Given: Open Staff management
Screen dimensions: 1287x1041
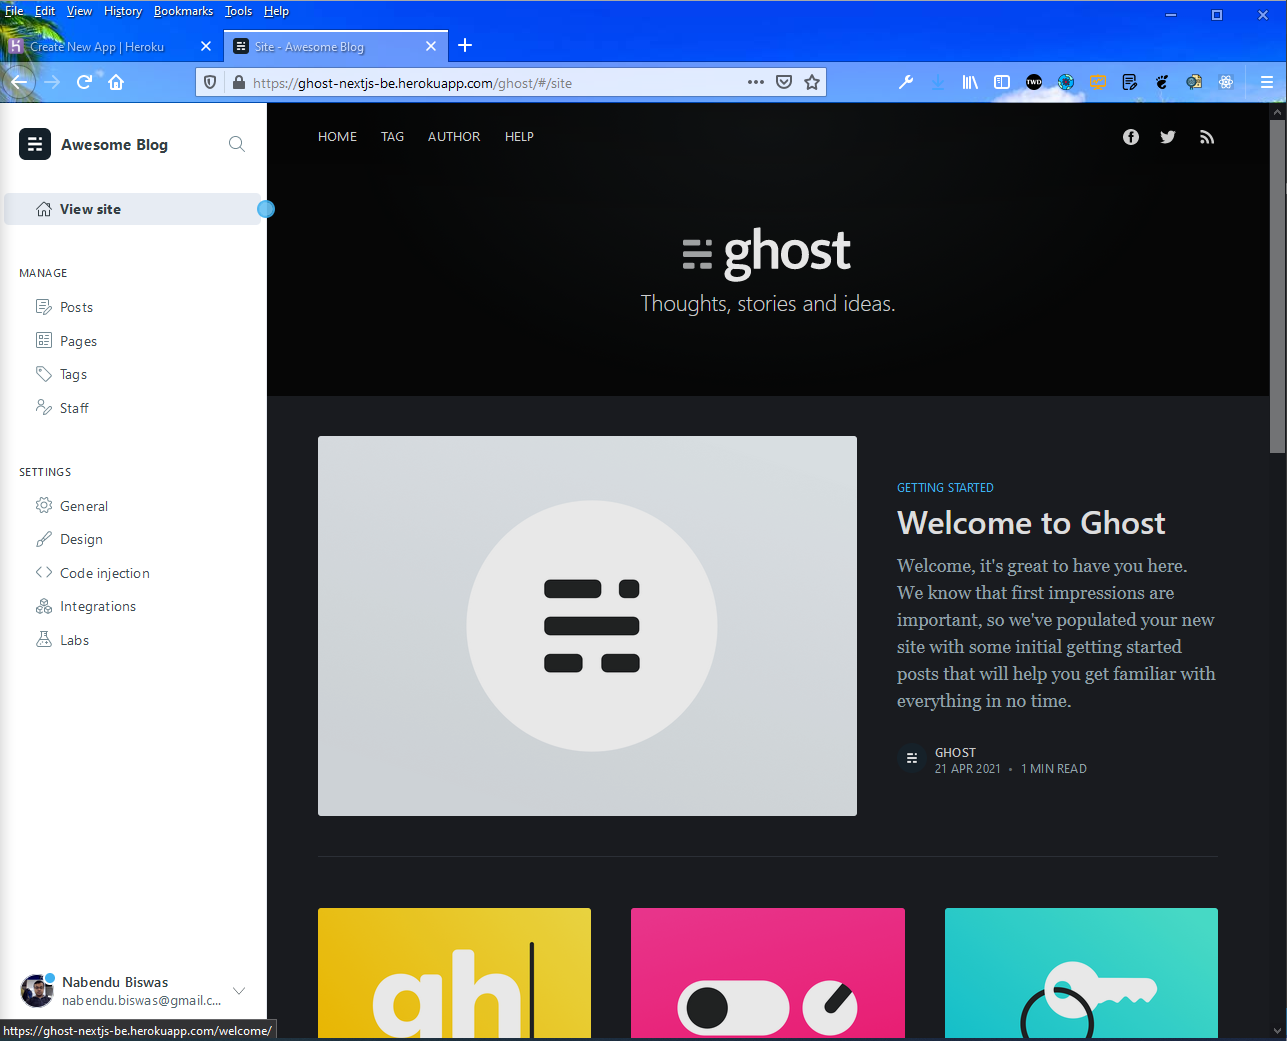Looking at the screenshot, I should [x=74, y=408].
